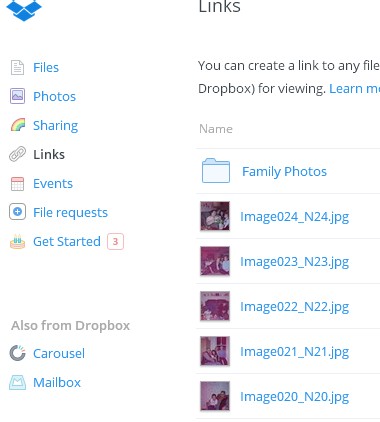Screen dimensions: 380x422
Task: Click the Mailbox envelope icon
Action: tap(17, 382)
